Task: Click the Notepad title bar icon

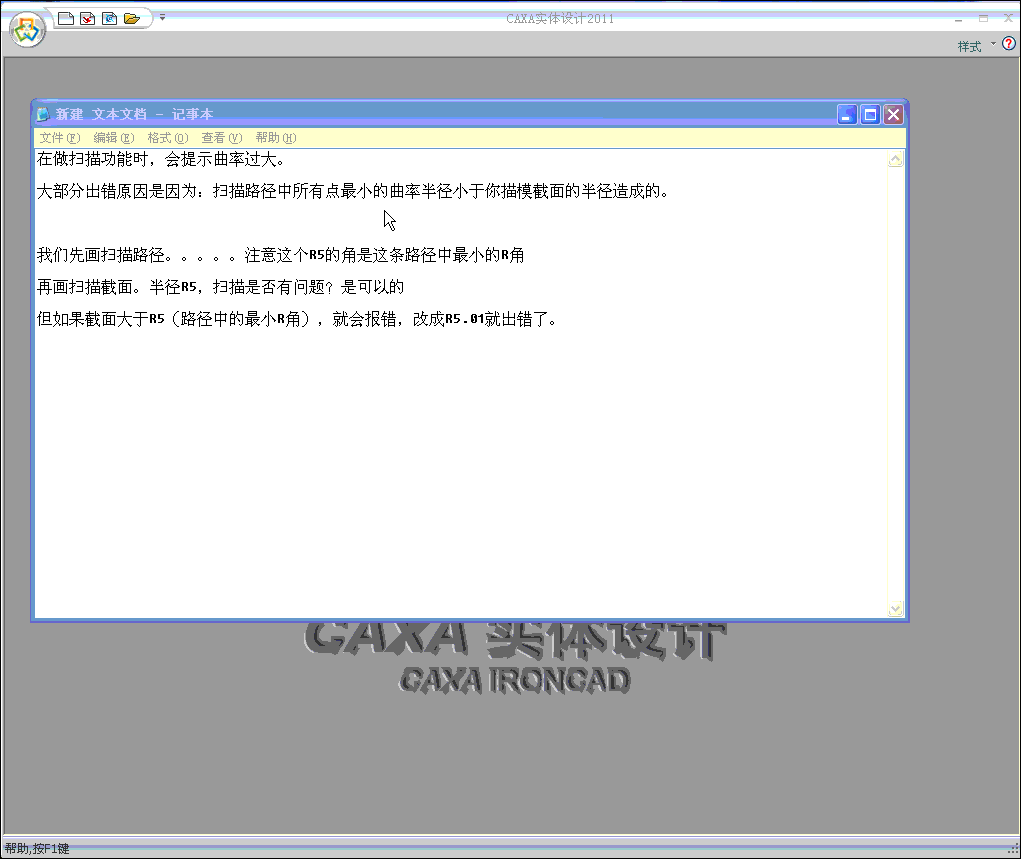Action: tap(43, 114)
